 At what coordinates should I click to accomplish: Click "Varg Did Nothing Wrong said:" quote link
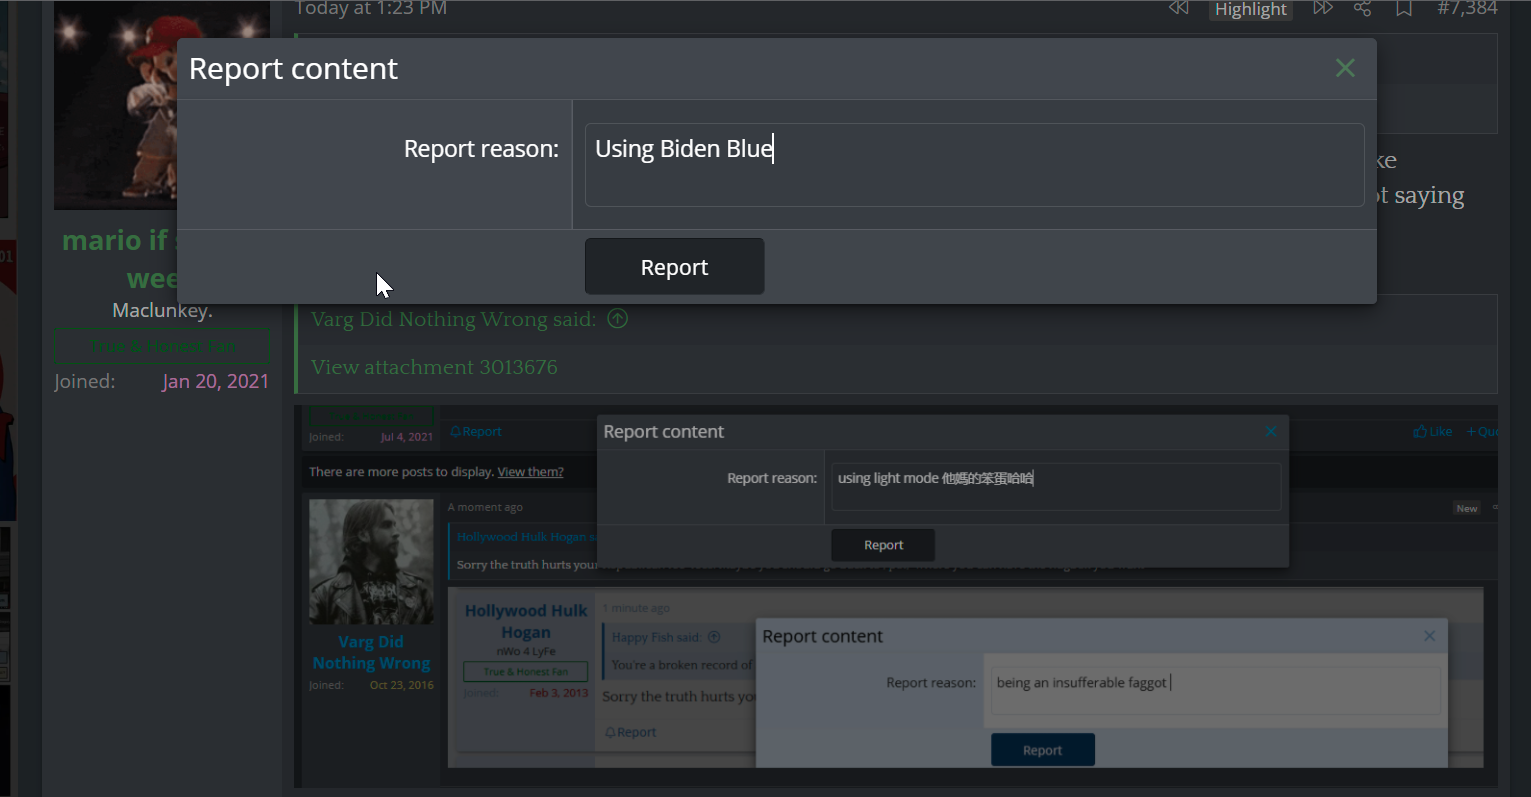(x=453, y=319)
